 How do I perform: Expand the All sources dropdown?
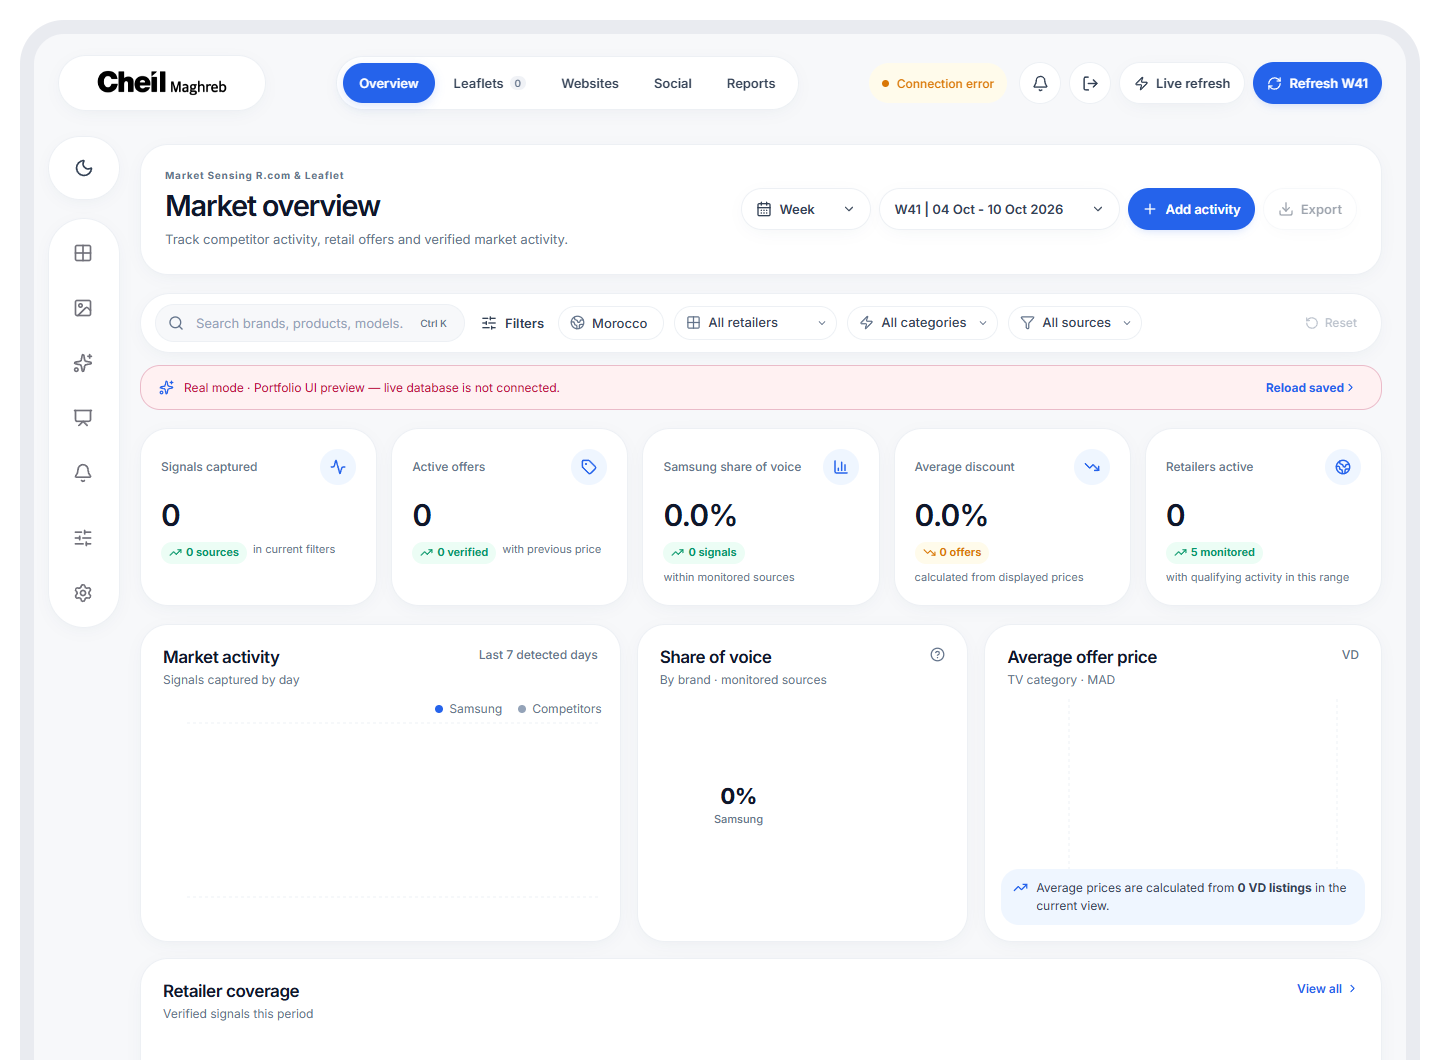(x=1075, y=323)
